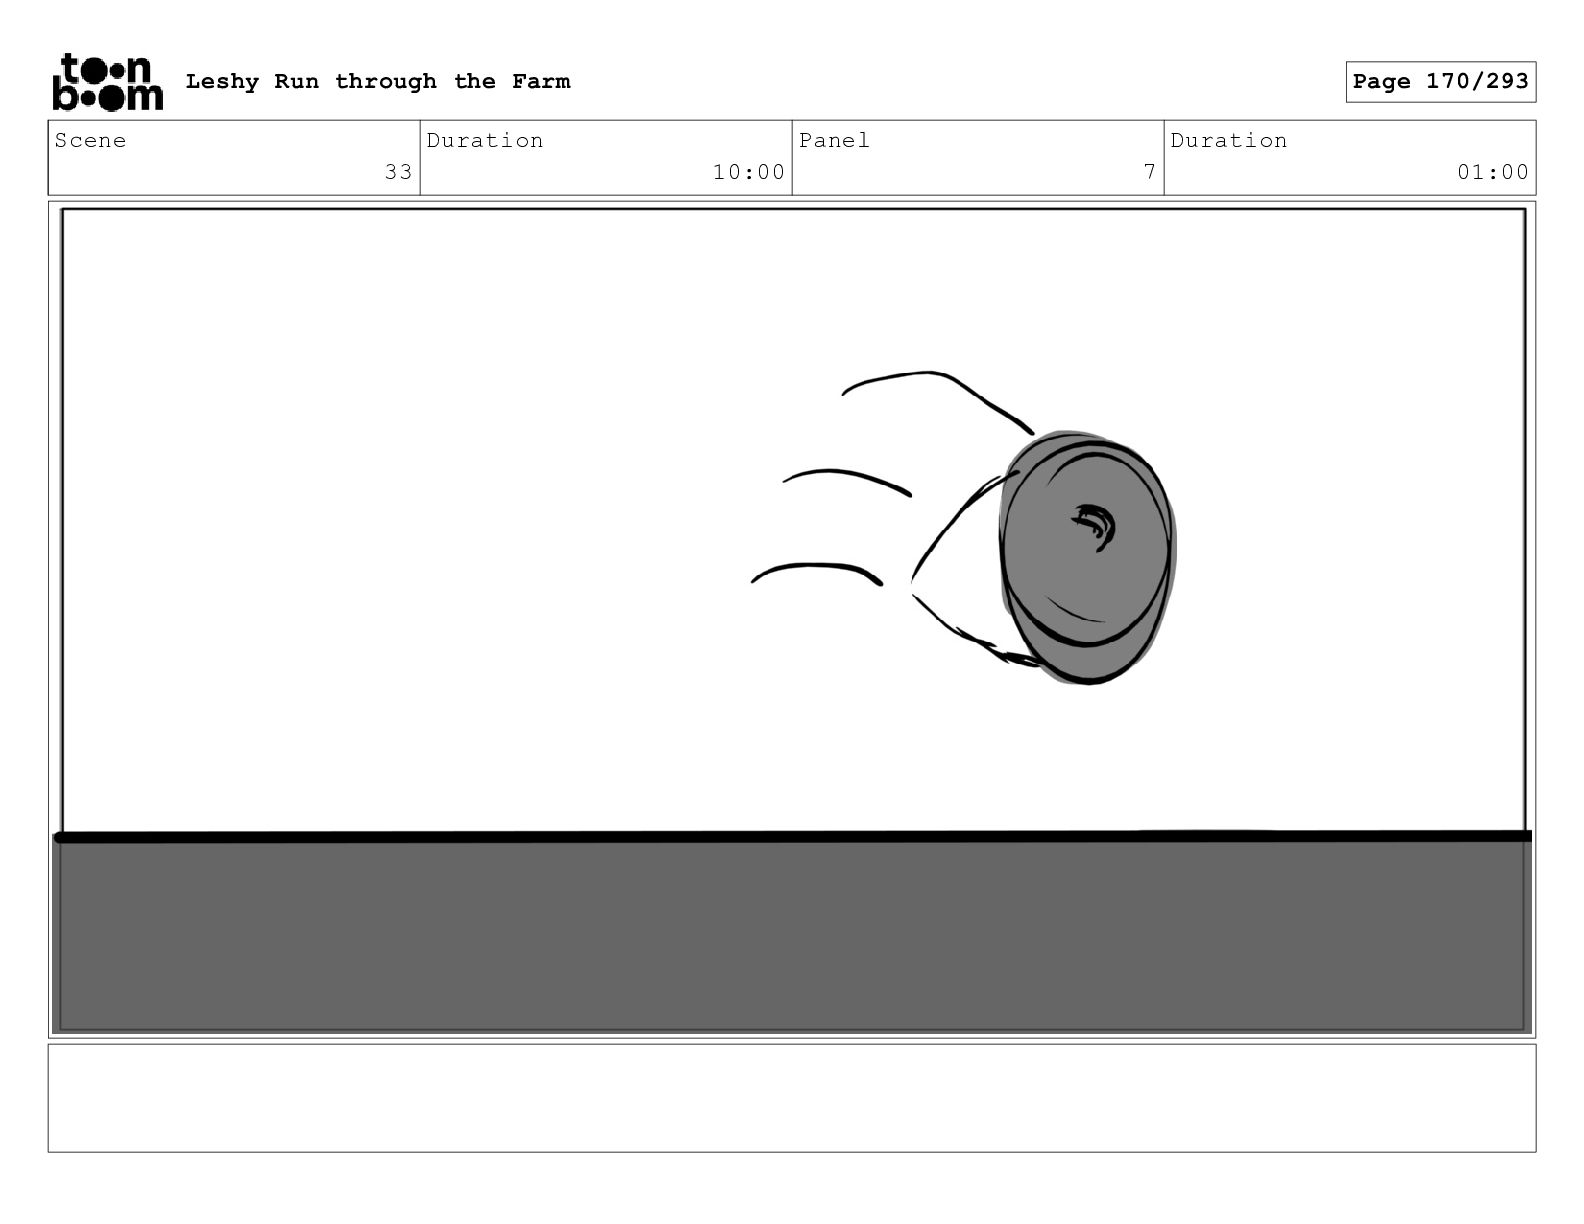Screen dimensions: 1584x1224
Task: Select the panel number 7
Action: pos(1150,172)
